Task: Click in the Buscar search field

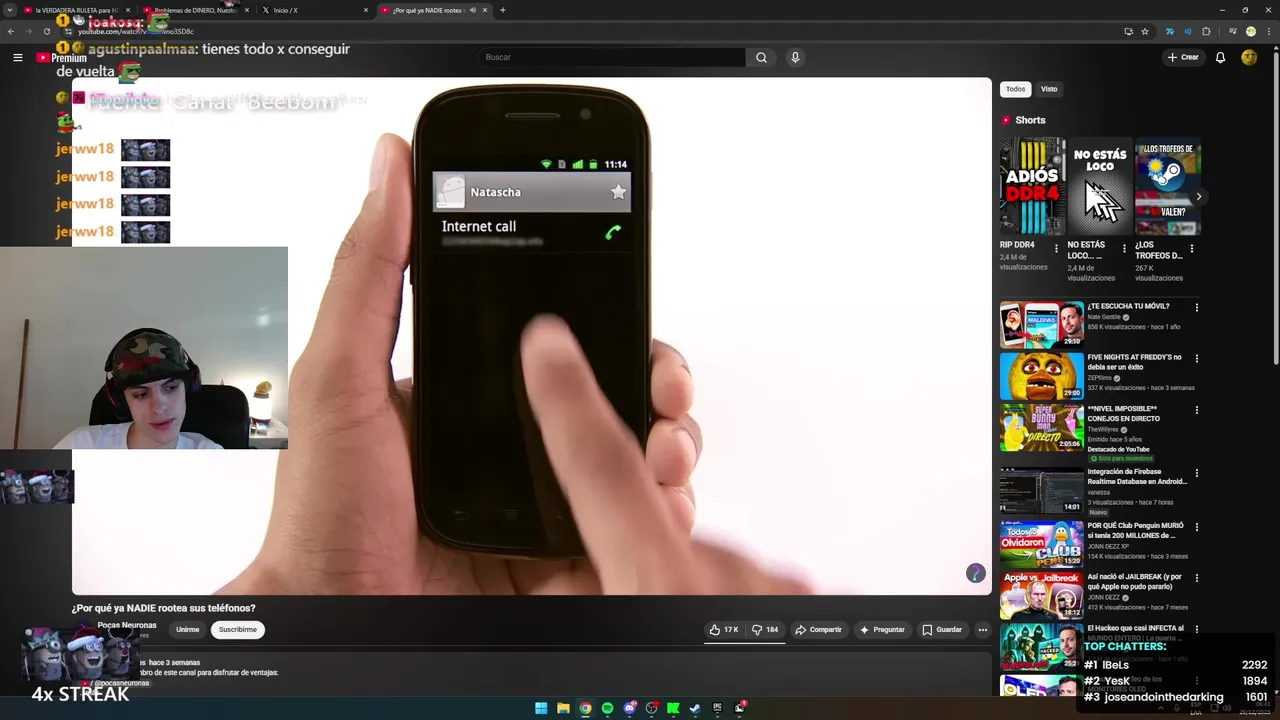Action: [610, 57]
